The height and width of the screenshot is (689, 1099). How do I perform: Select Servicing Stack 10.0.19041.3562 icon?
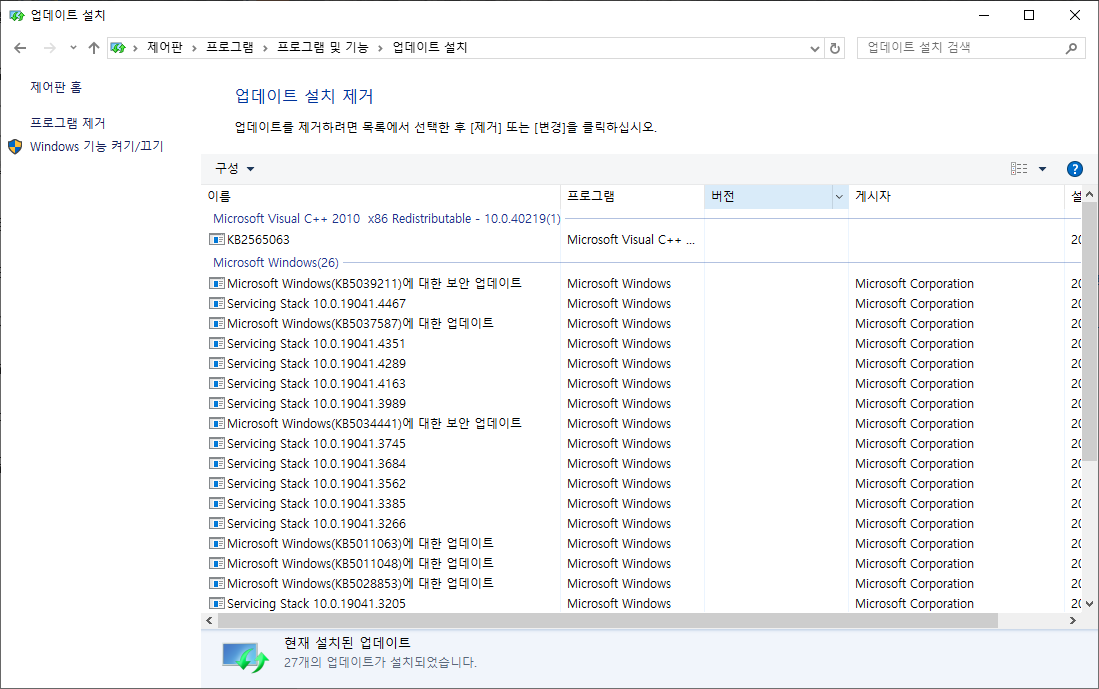point(217,484)
